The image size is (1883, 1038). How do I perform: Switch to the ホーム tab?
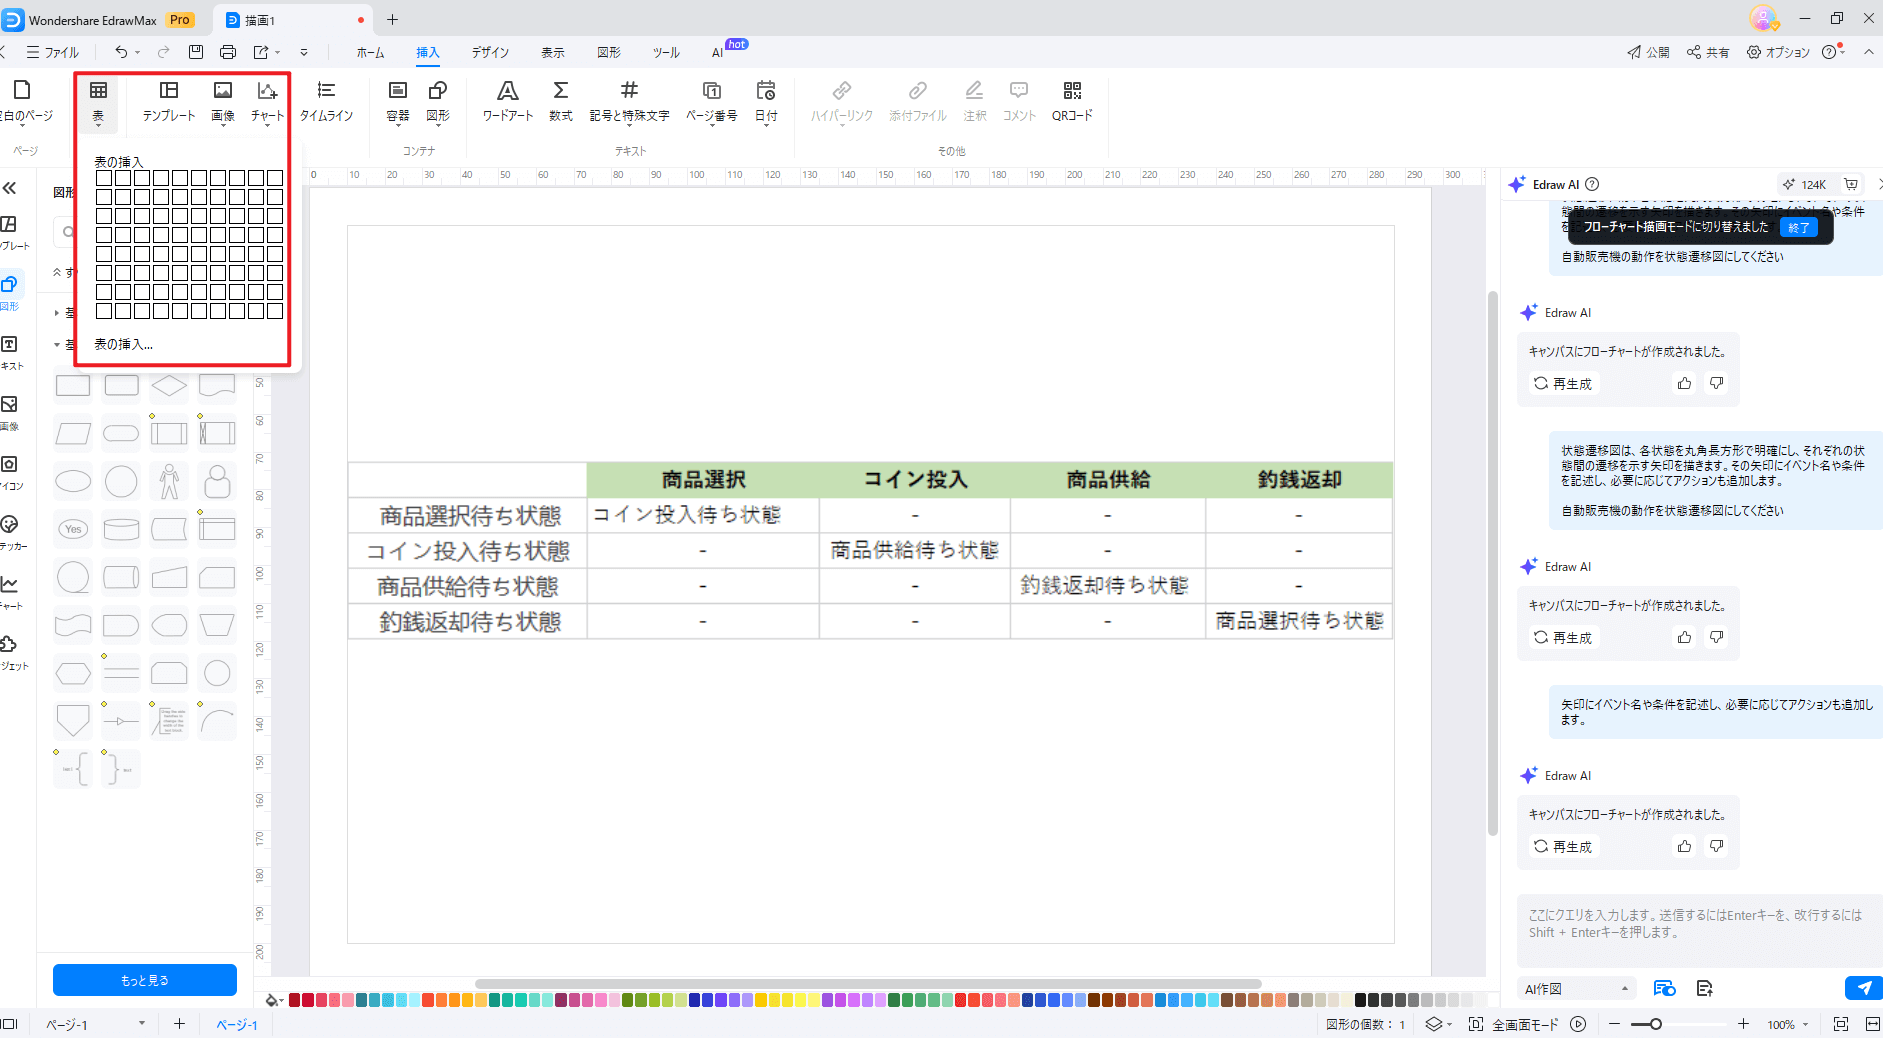[x=370, y=52]
